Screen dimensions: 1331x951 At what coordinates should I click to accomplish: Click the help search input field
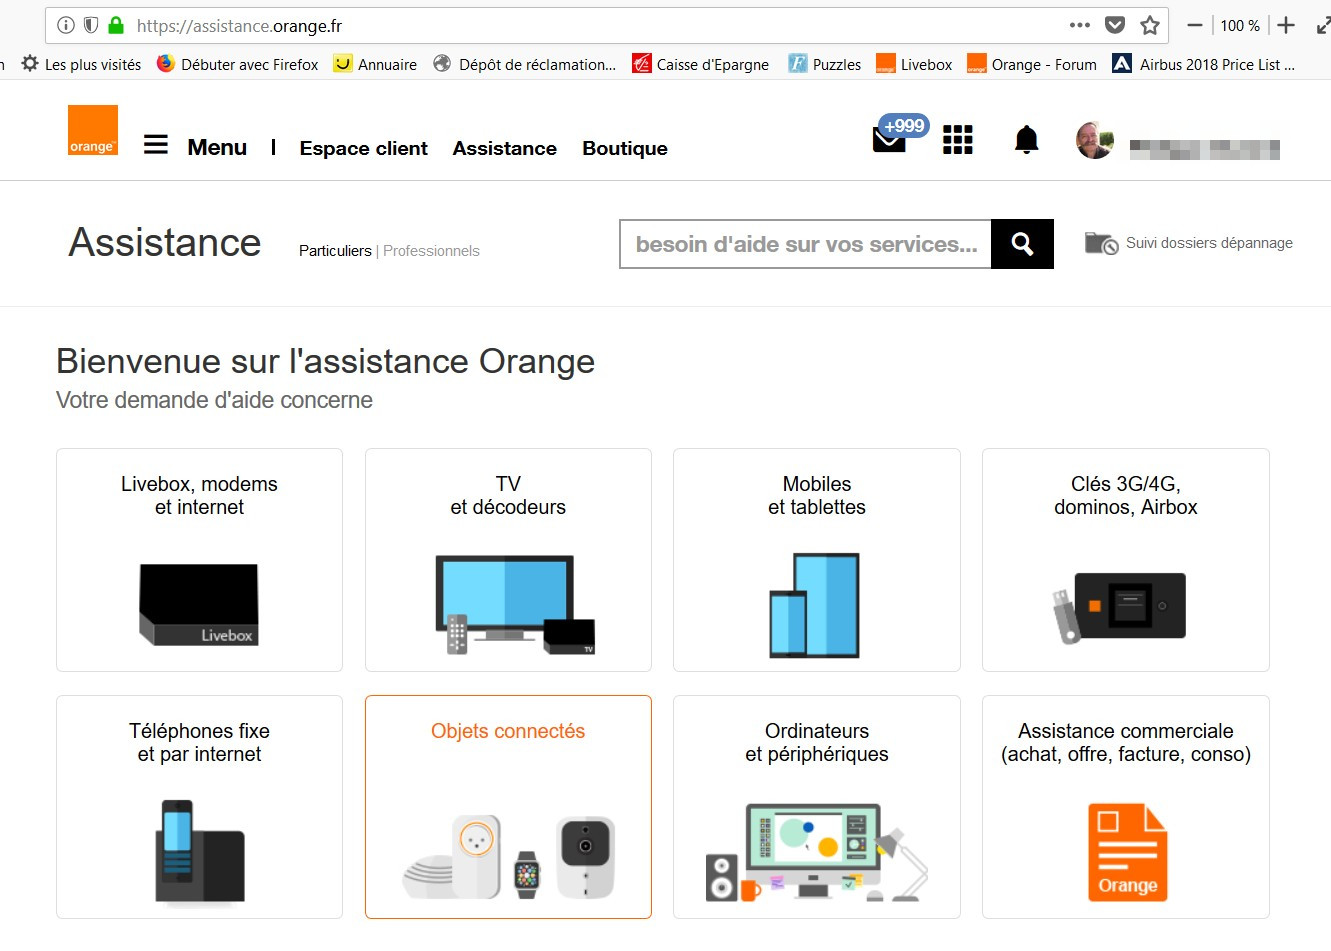[x=806, y=244]
